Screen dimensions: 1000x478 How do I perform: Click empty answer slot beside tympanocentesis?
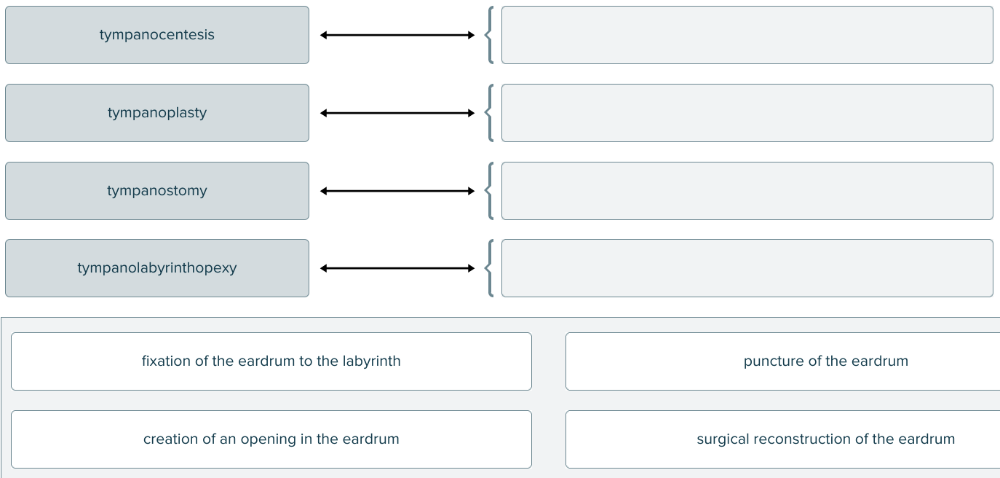746,35
